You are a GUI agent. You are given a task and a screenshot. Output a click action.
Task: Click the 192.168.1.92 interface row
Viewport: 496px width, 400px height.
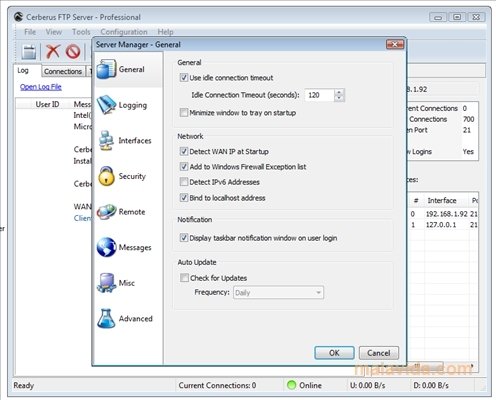tap(443, 214)
